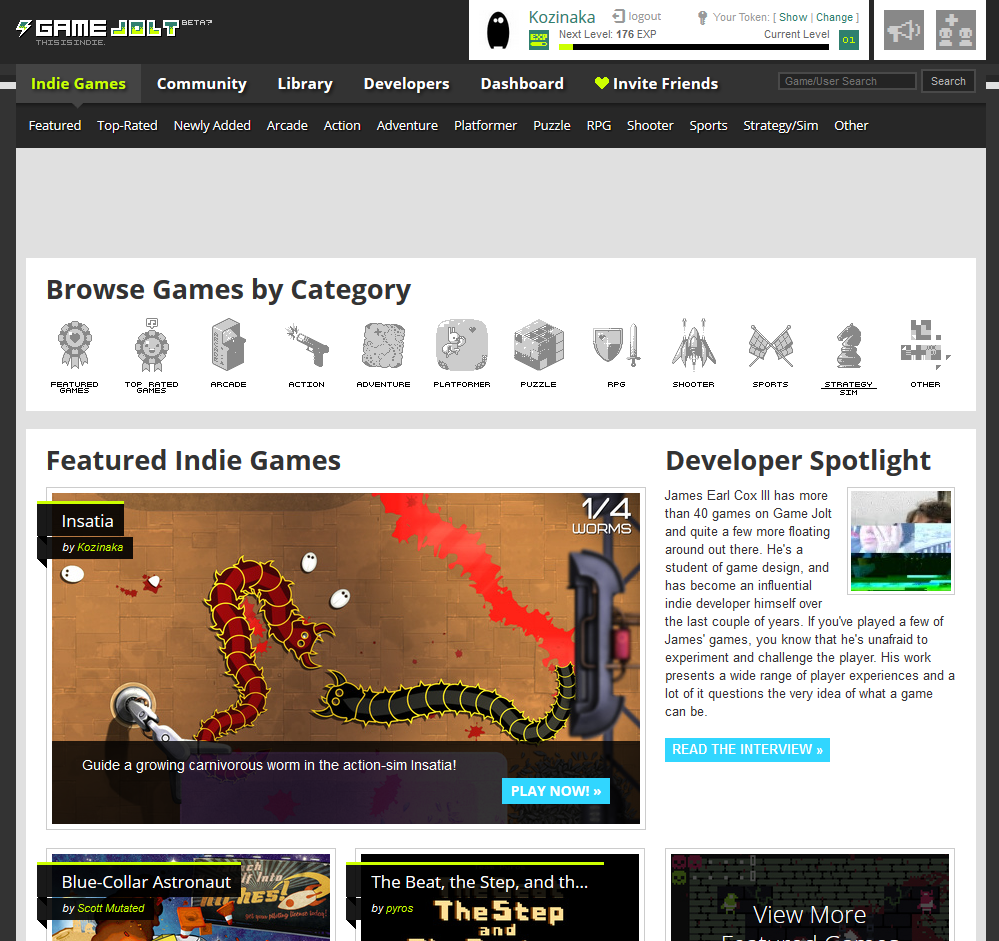Image resolution: width=999 pixels, height=941 pixels.
Task: Open author pyros link
Action: click(399, 909)
